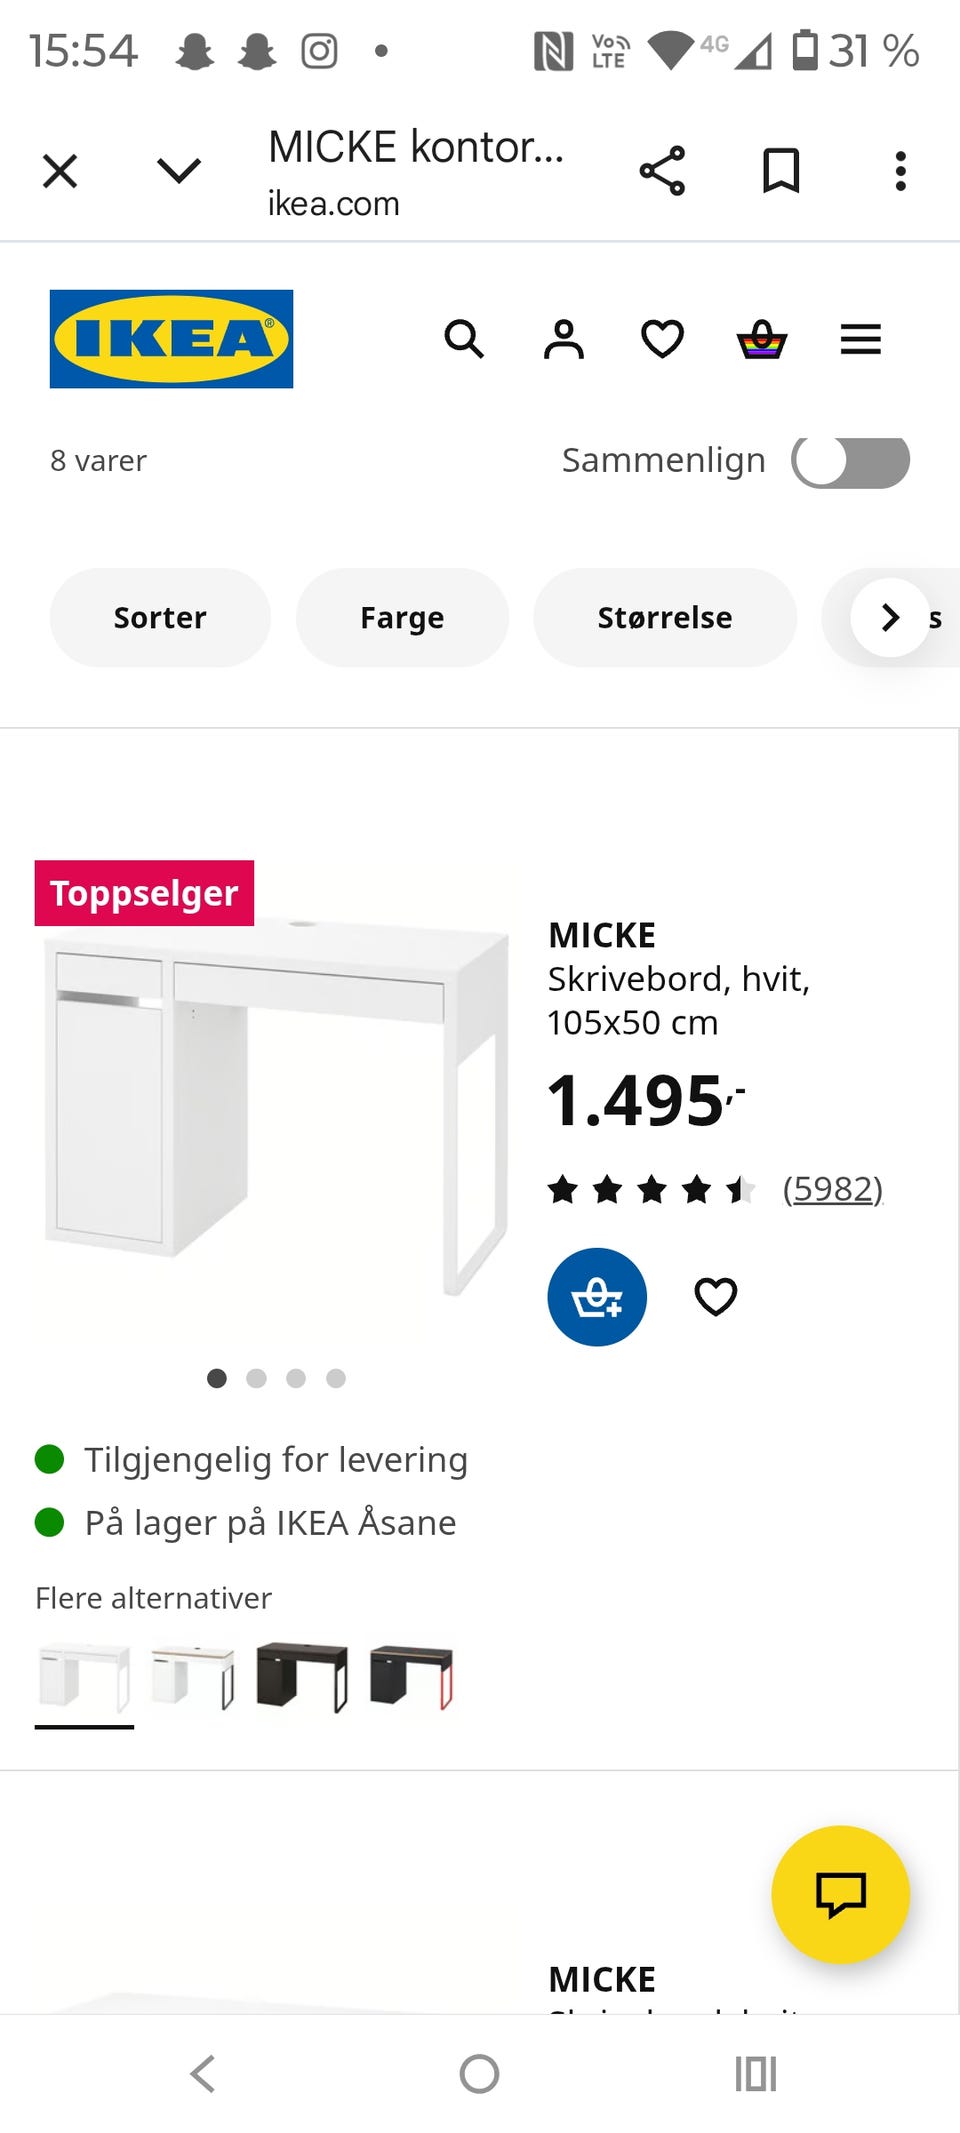Open the hamburger menu
Screen dimensions: 960x2133
point(860,340)
